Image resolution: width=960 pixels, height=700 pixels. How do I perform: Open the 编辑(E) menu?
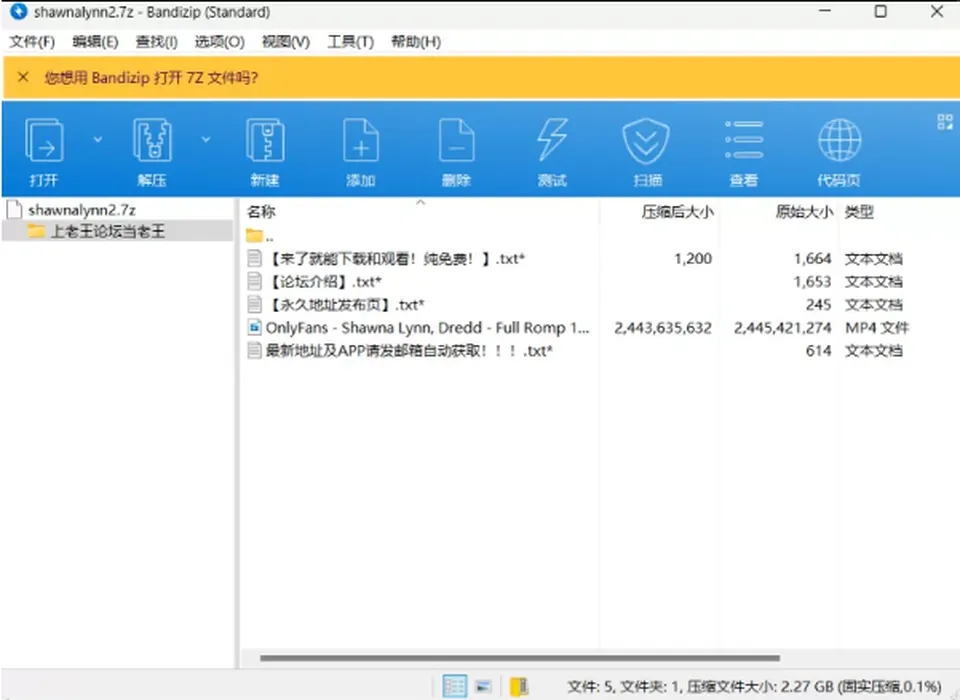tap(95, 42)
